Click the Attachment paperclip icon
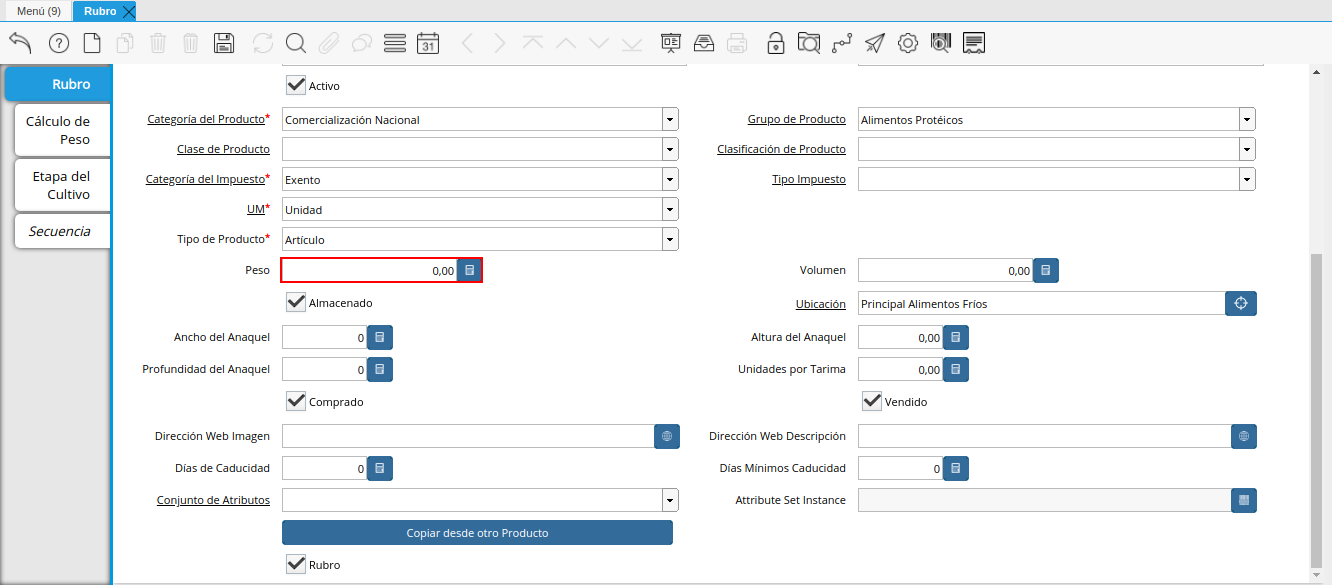The height and width of the screenshot is (585, 1332). pyautogui.click(x=329, y=43)
